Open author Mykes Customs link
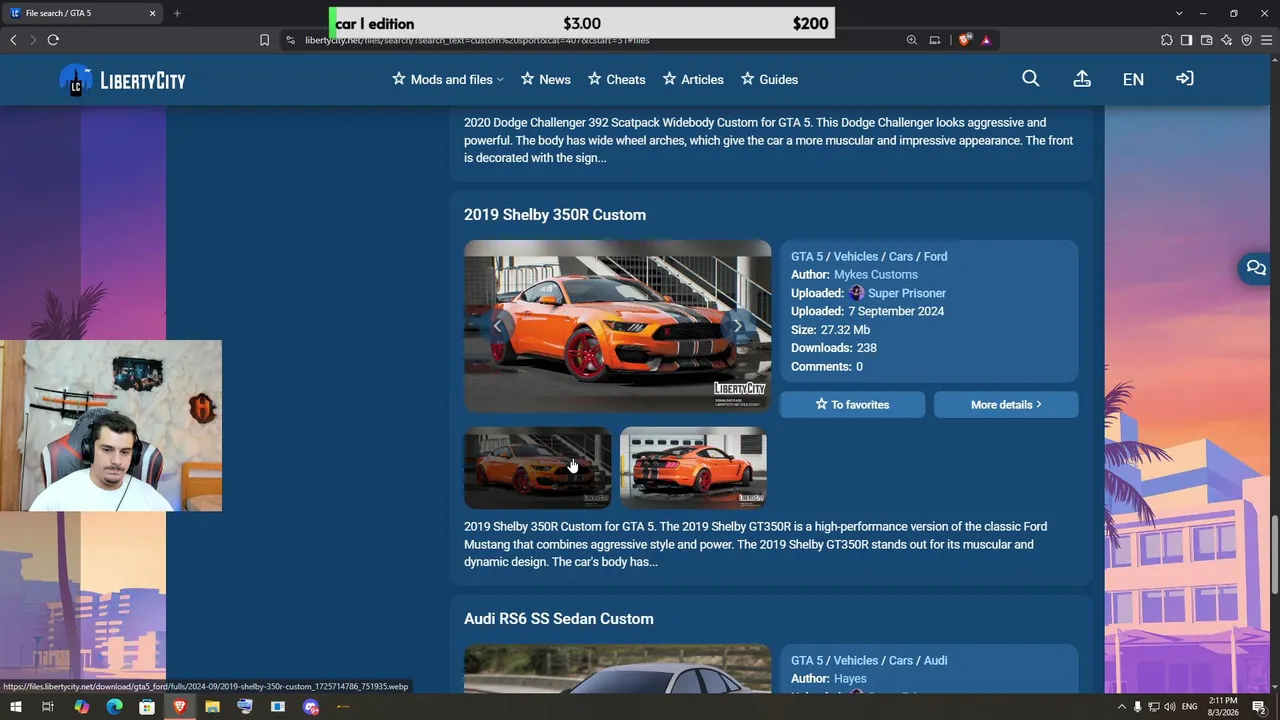1280x720 pixels. click(x=876, y=275)
